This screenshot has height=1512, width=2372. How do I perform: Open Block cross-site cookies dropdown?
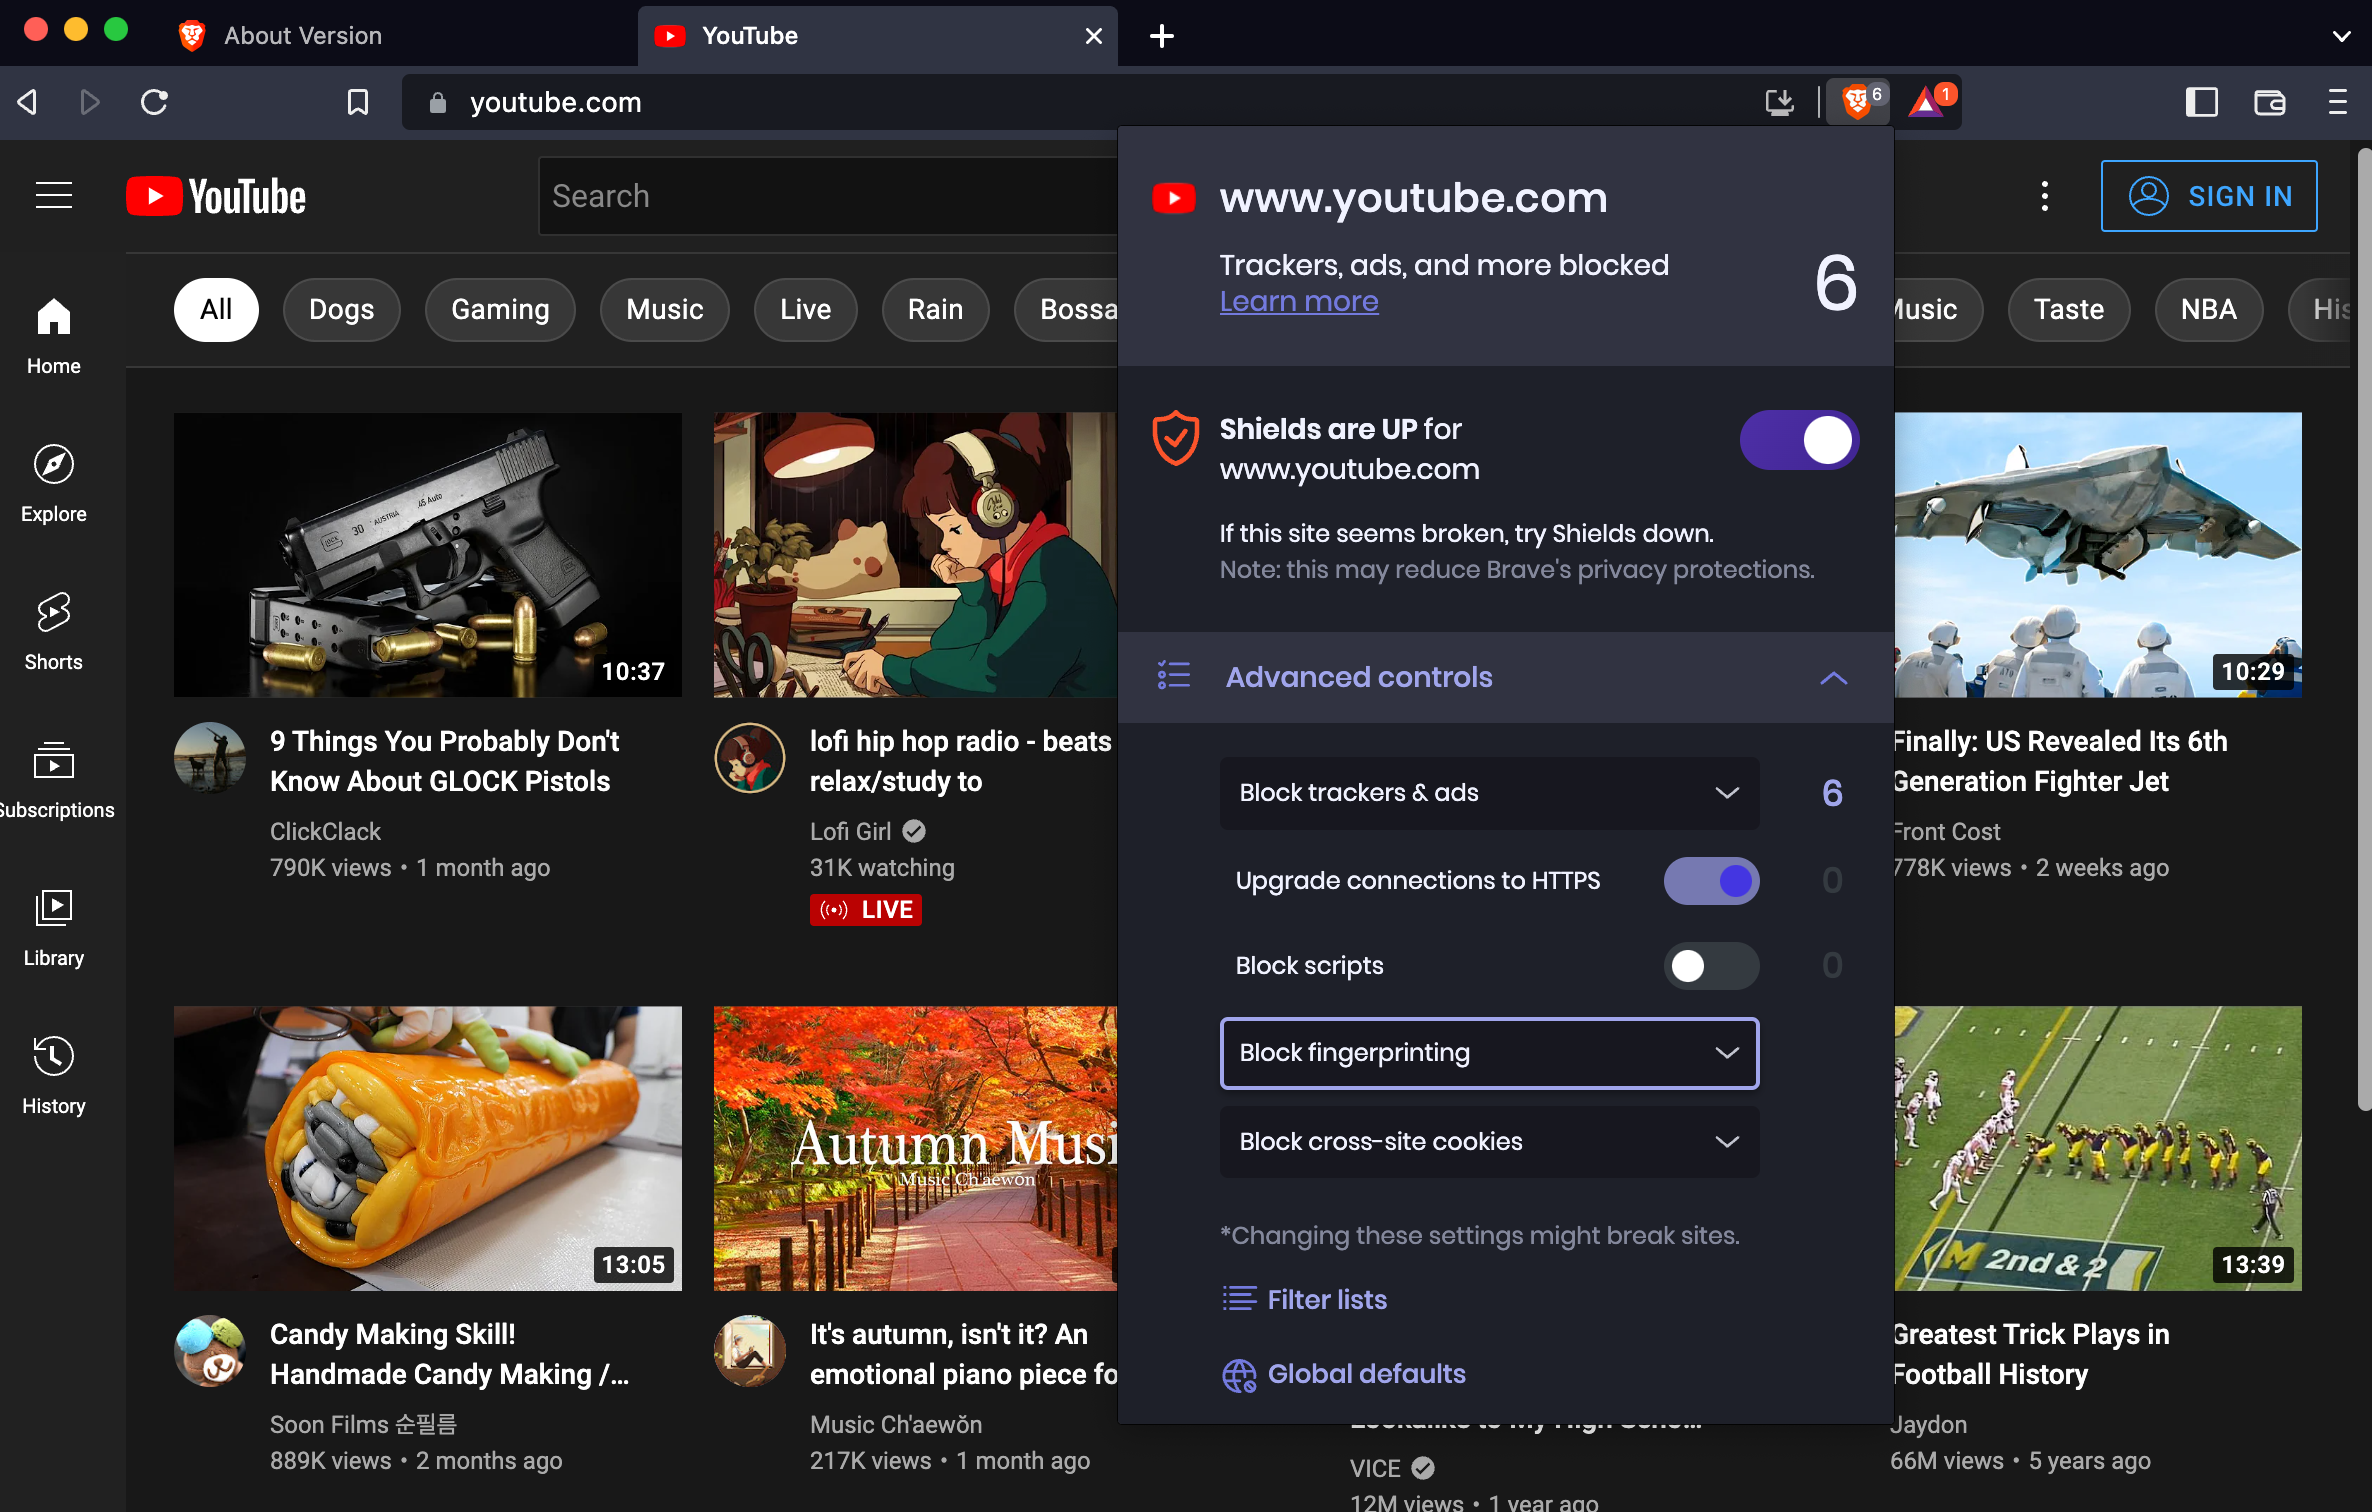point(1488,1142)
